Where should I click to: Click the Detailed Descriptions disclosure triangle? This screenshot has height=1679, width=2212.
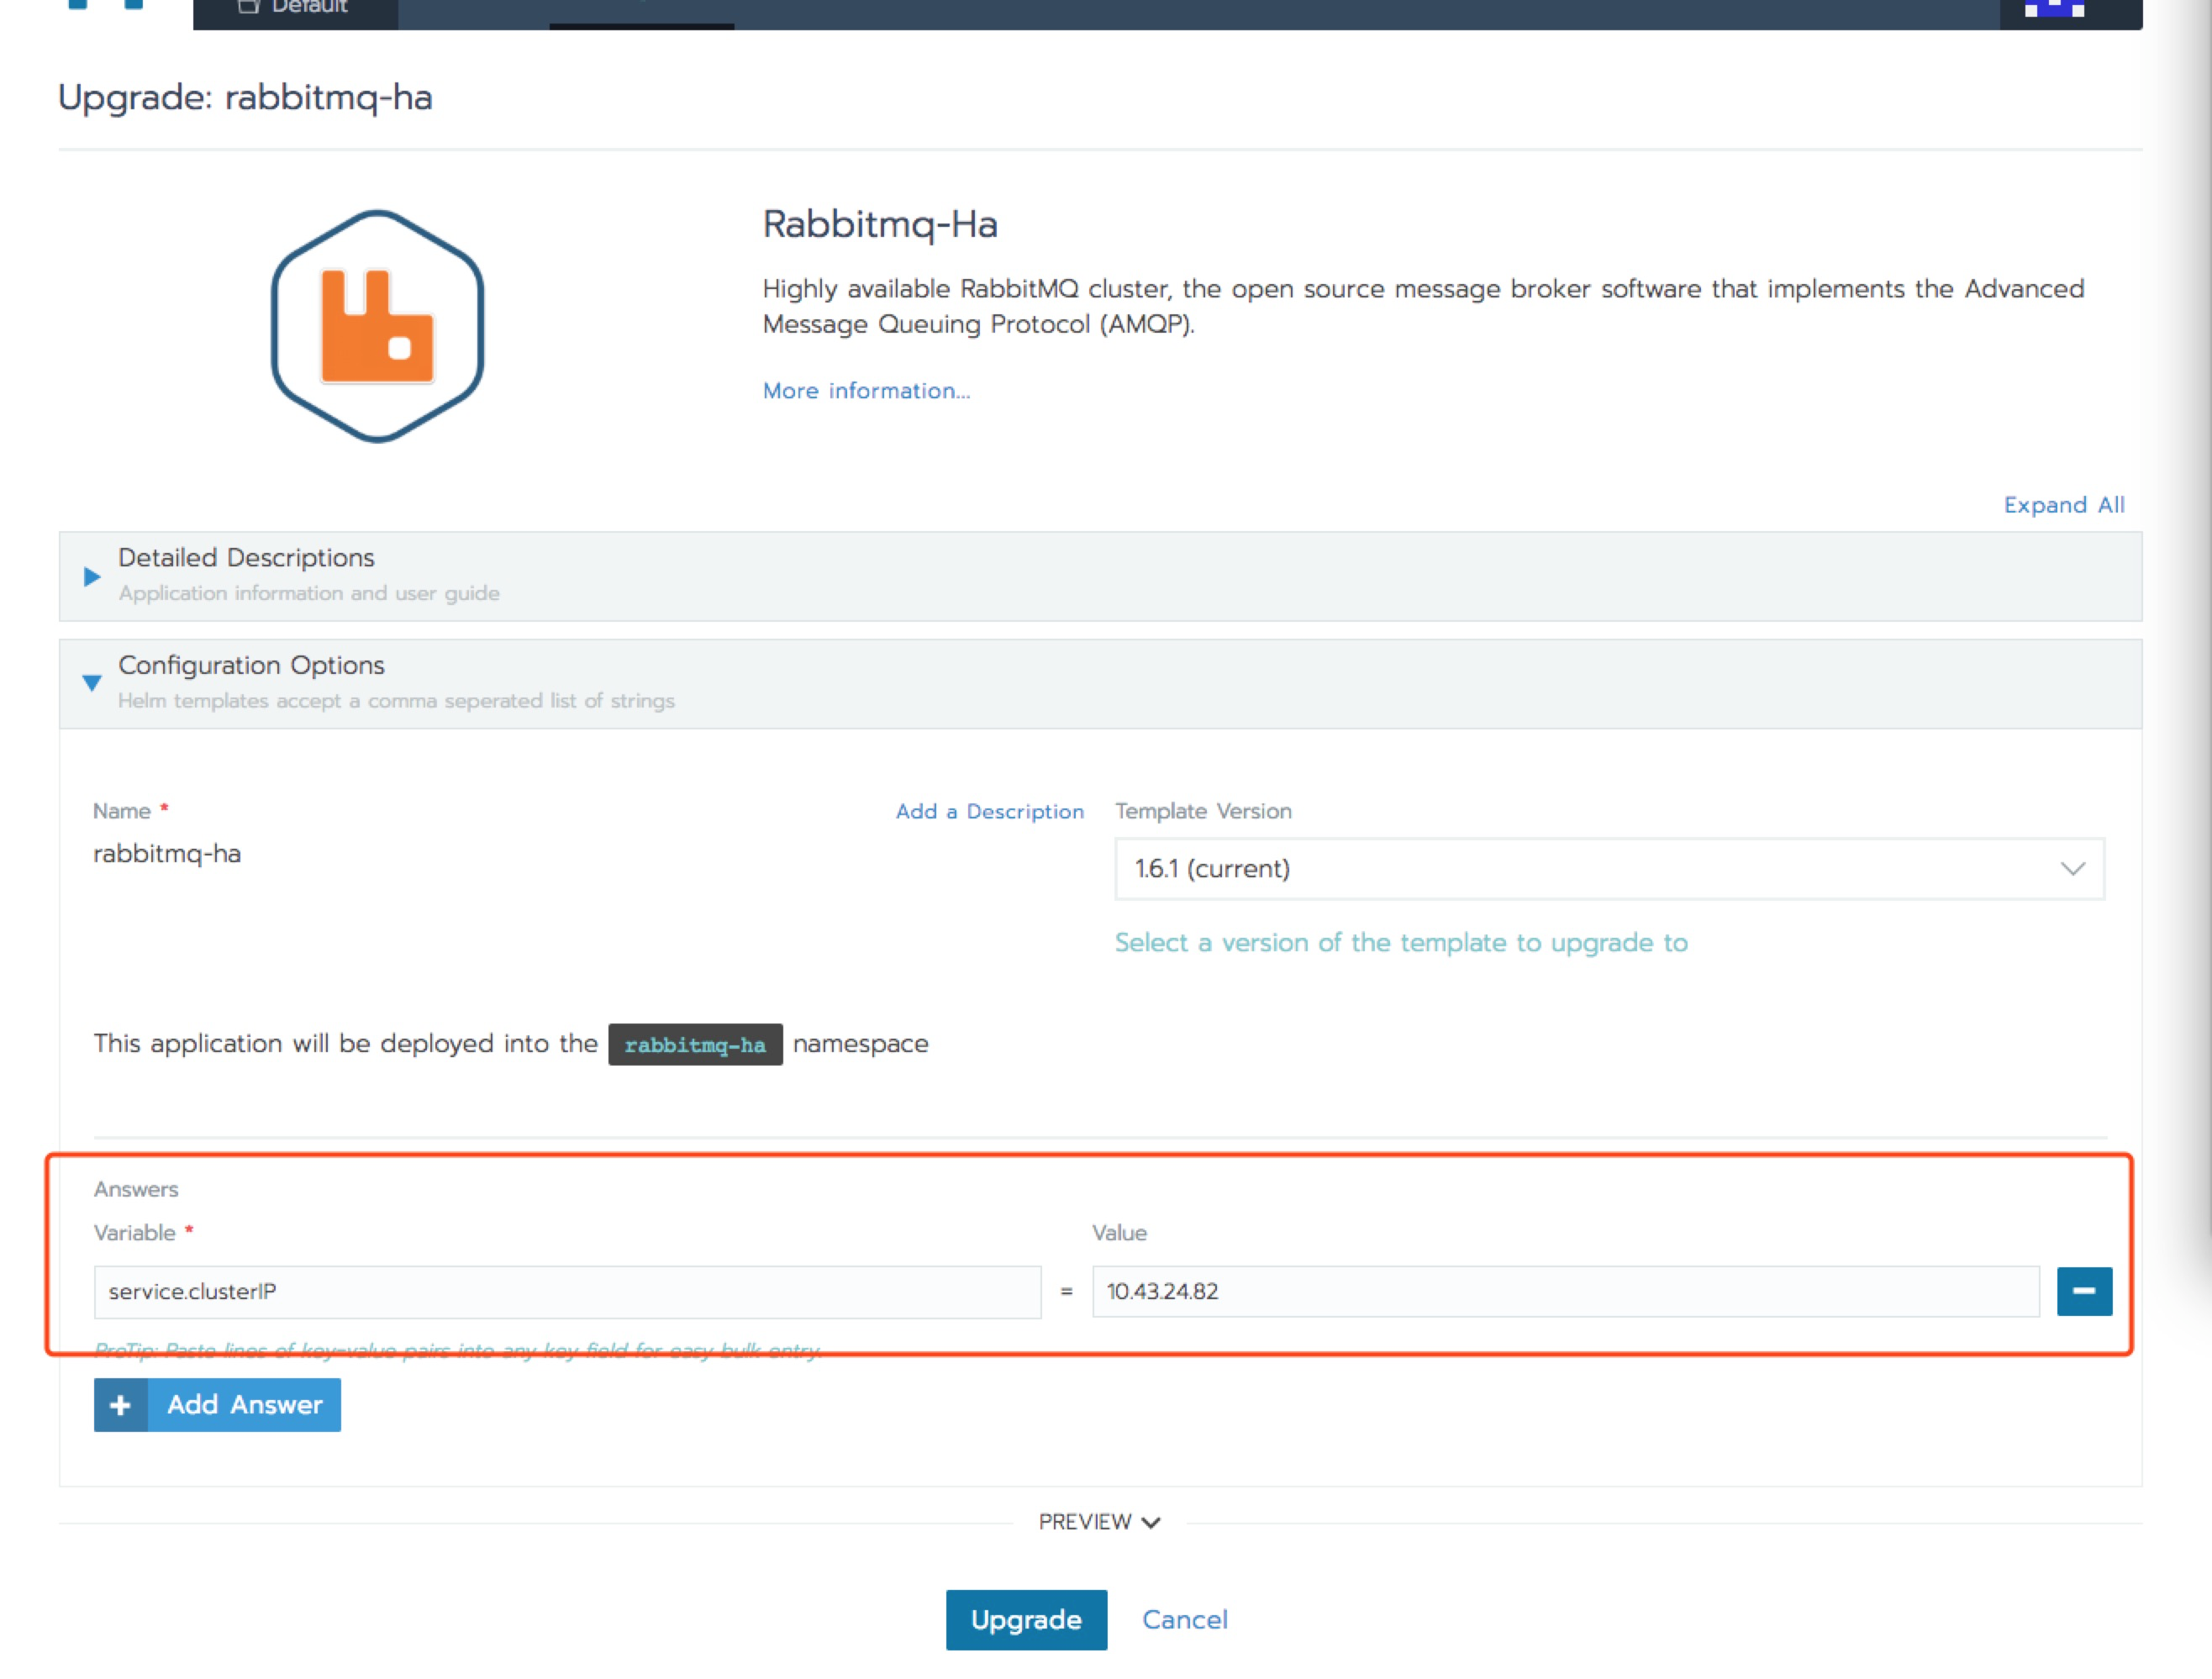pos(92,576)
